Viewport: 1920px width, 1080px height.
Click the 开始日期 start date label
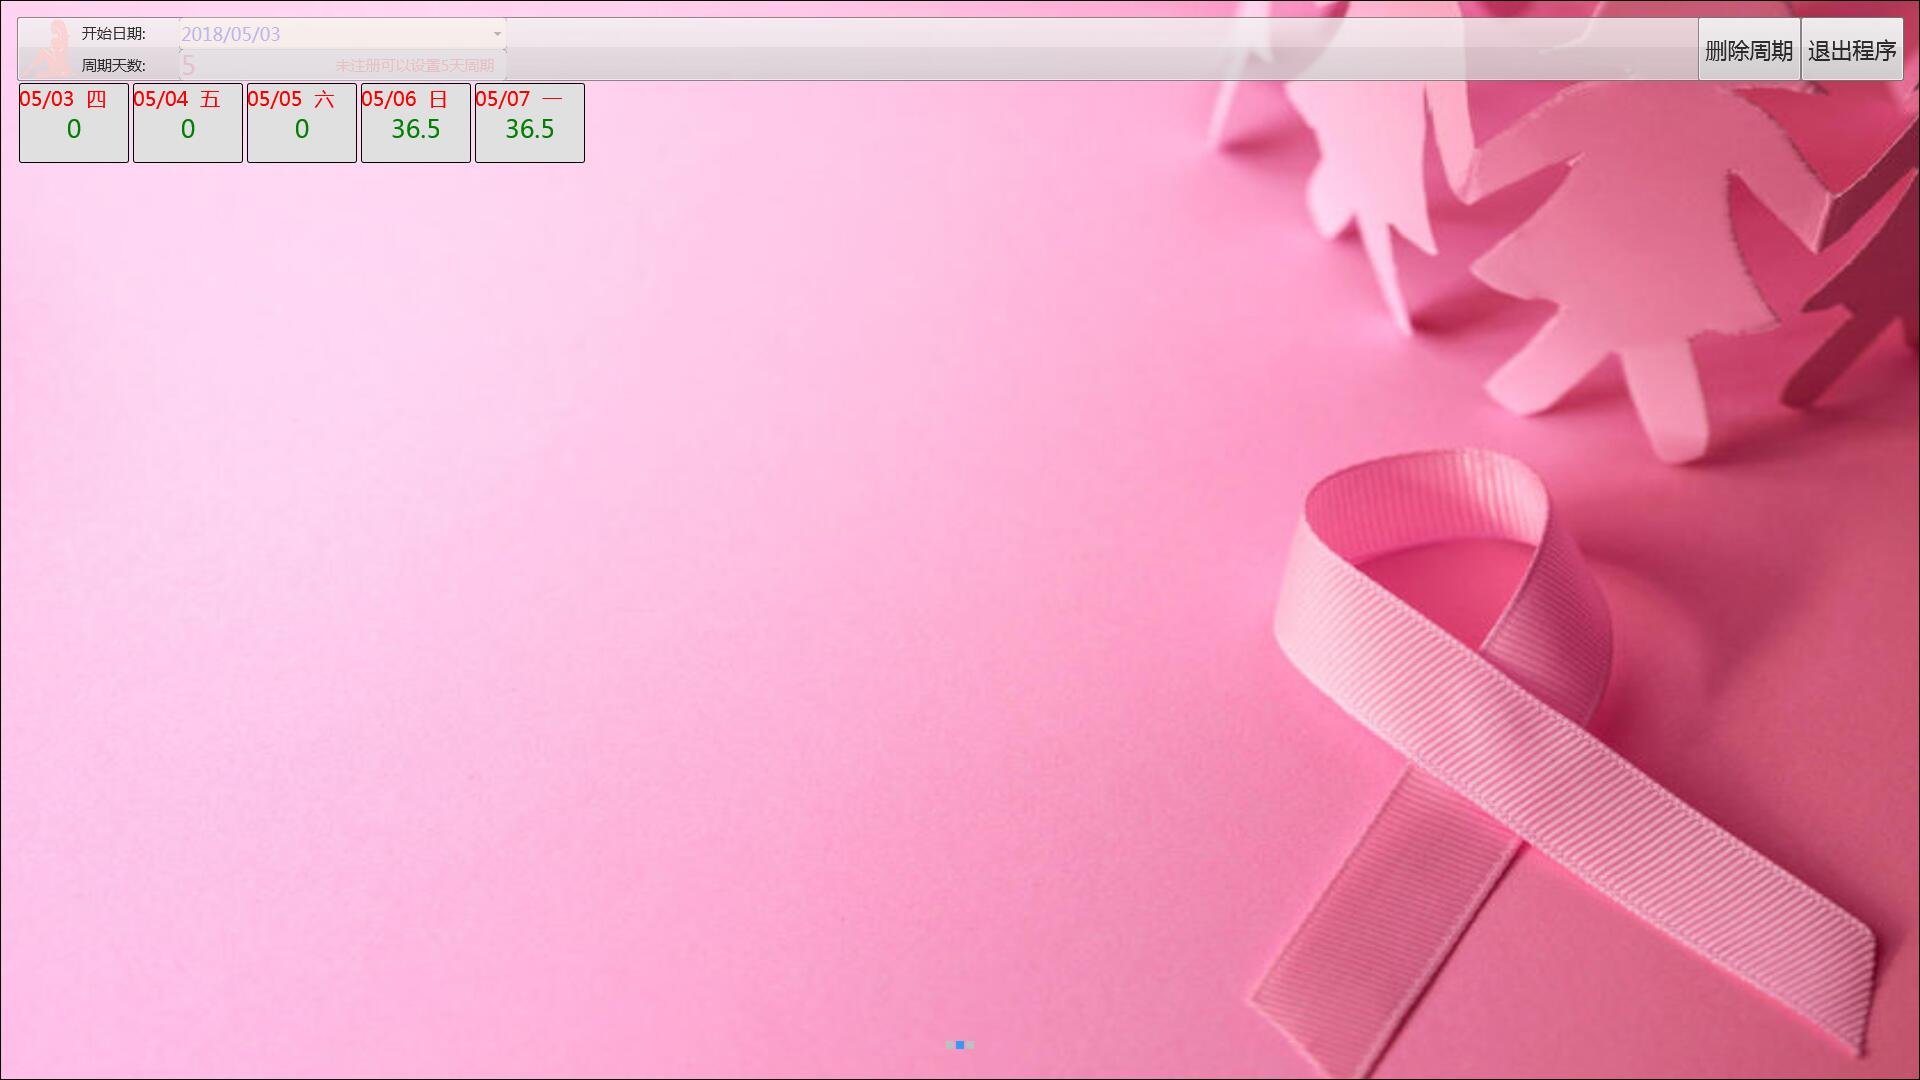tap(113, 34)
